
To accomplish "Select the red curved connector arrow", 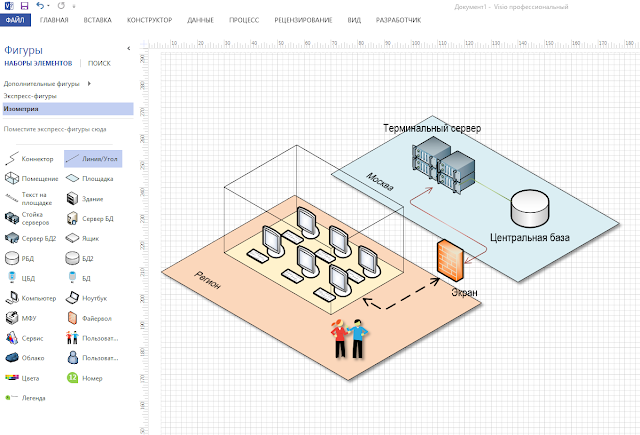I will click(448, 225).
